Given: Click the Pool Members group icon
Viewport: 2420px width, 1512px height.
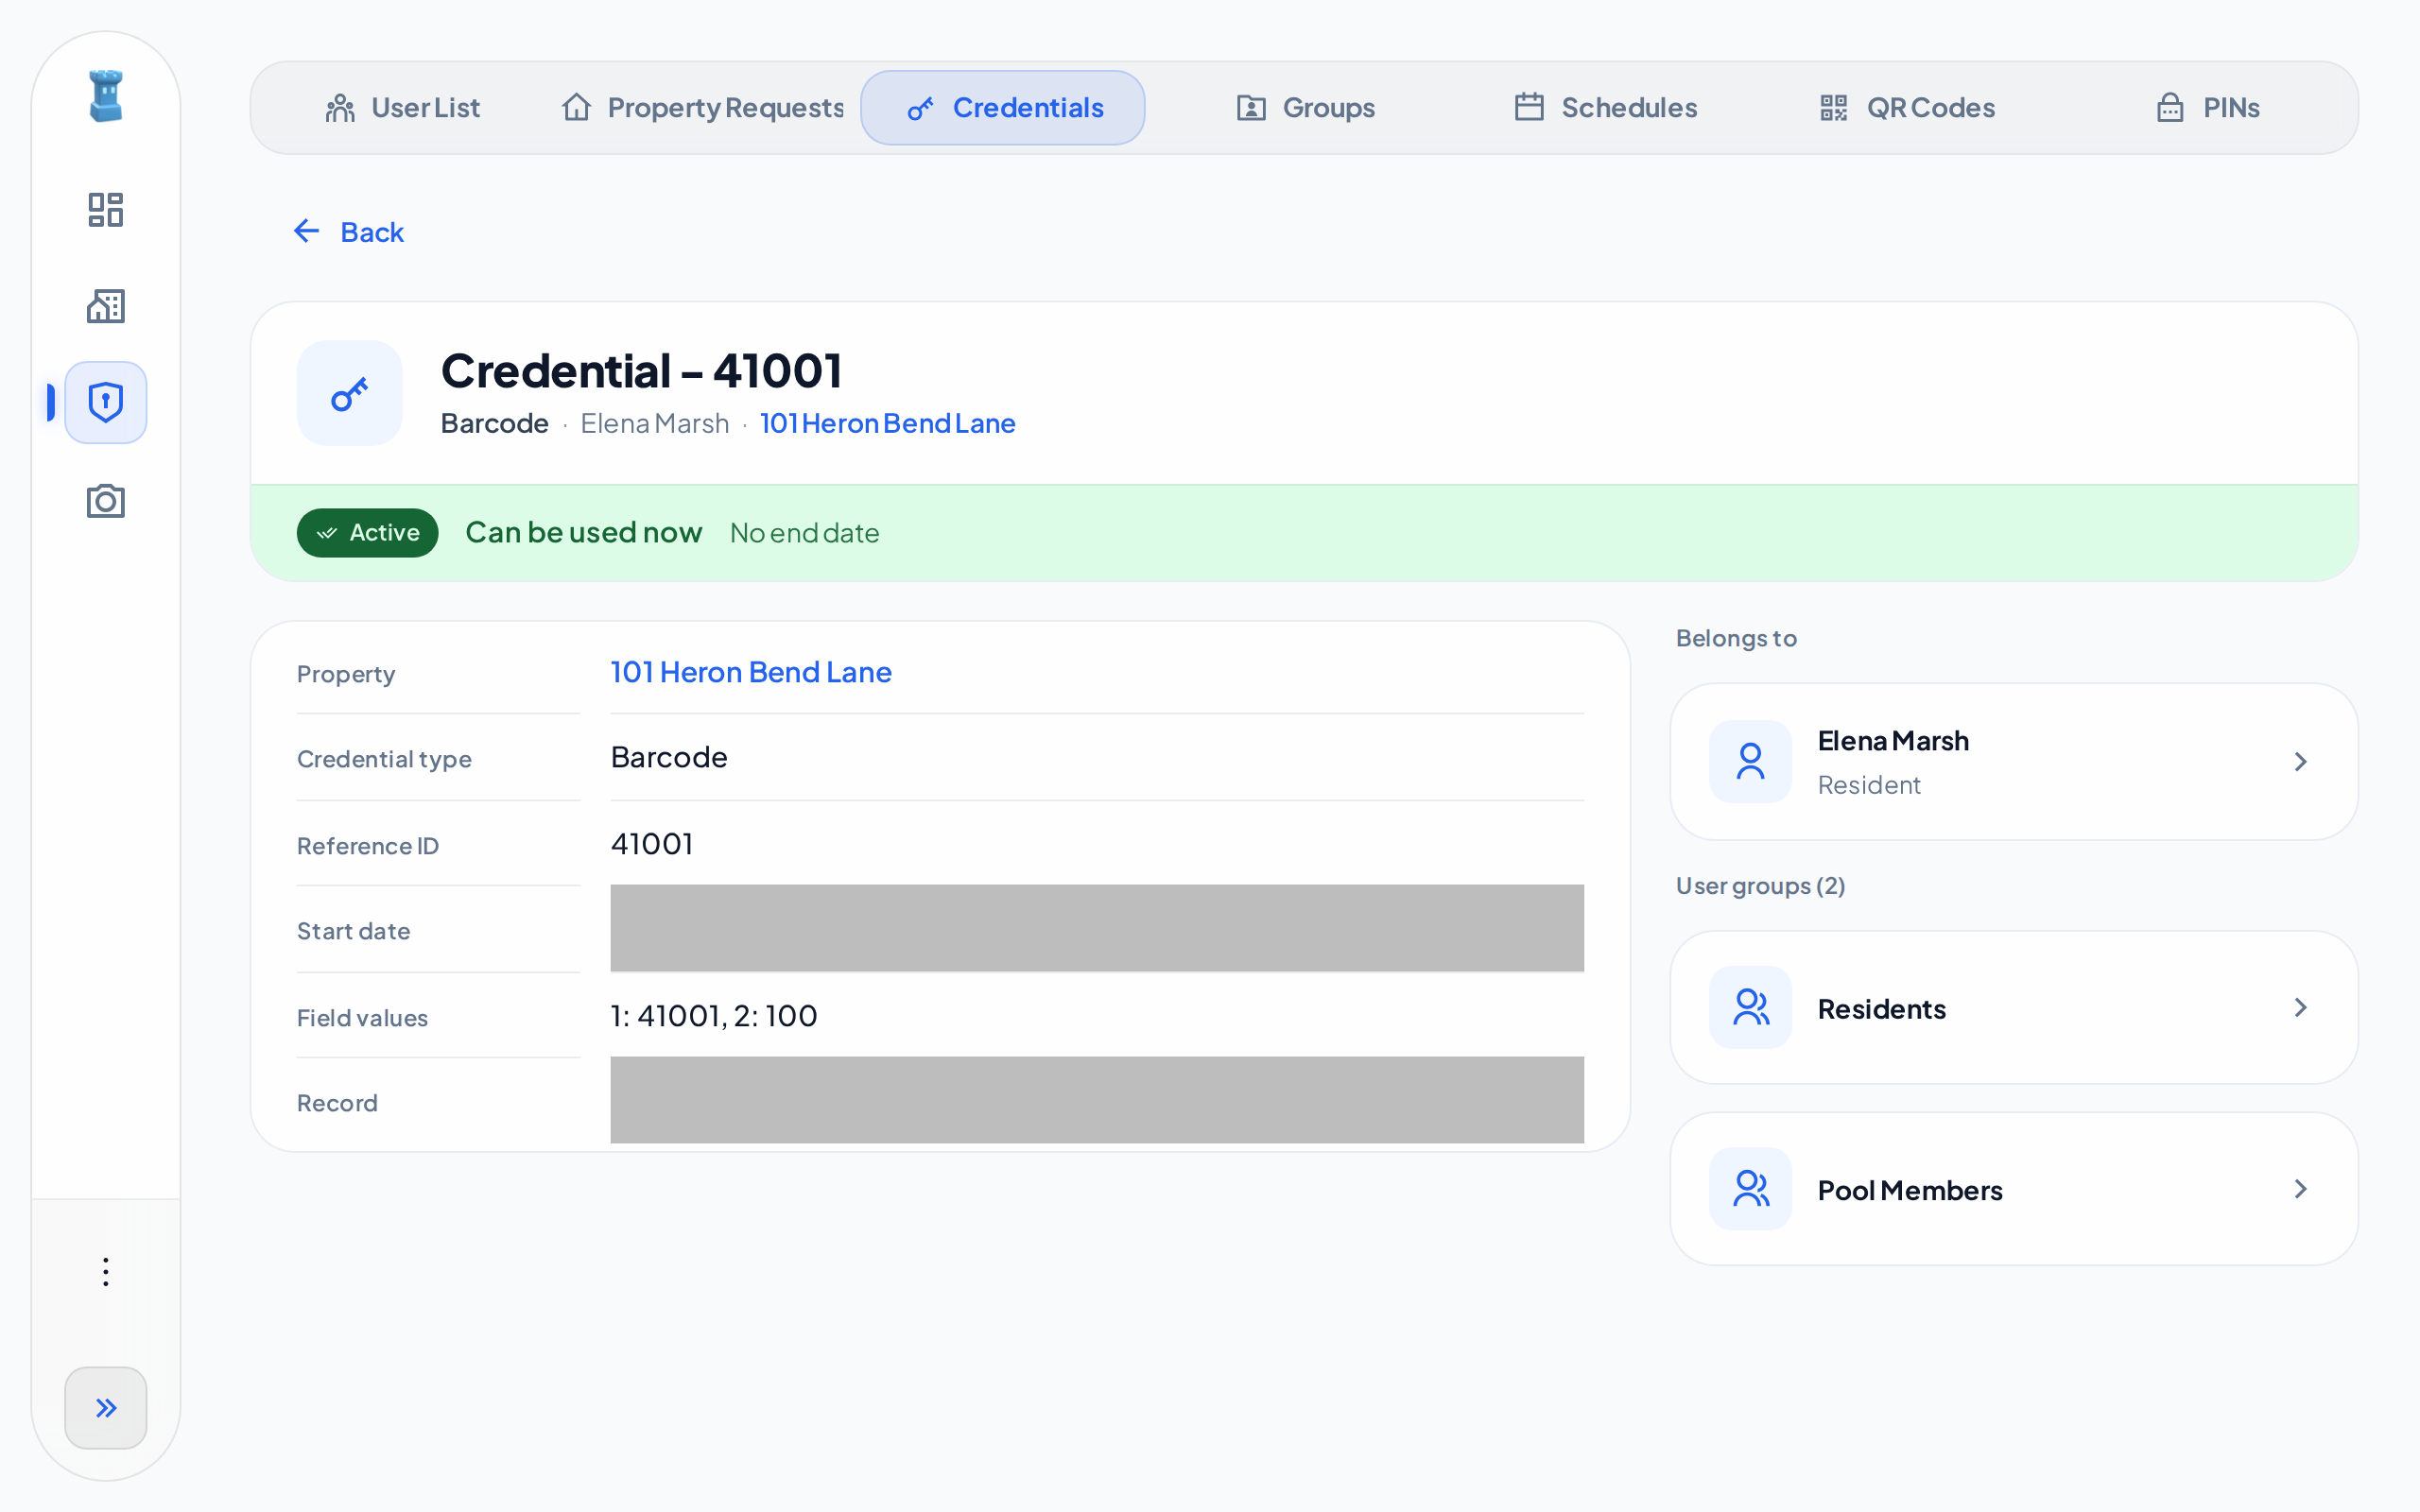Looking at the screenshot, I should [1750, 1188].
